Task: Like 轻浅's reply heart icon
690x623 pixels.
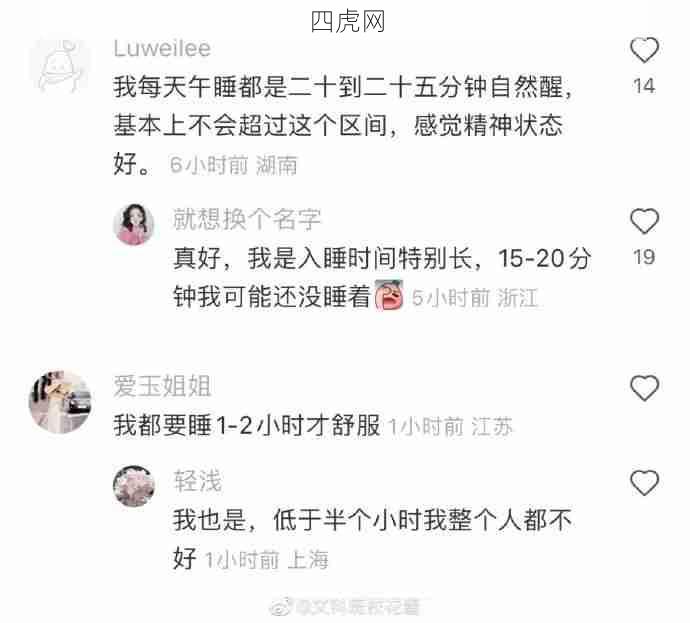Action: point(644,483)
